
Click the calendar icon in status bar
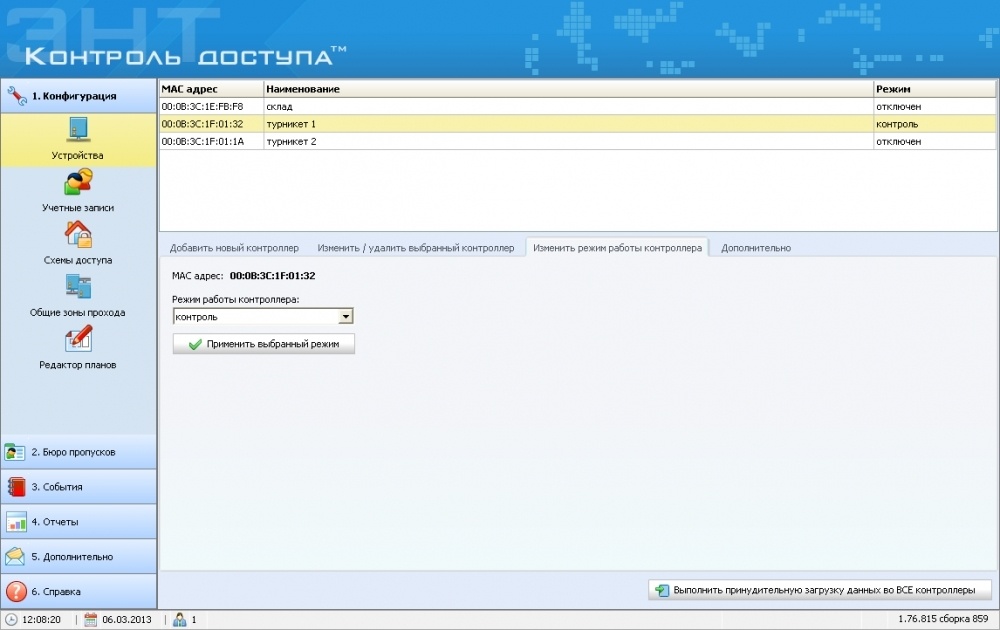click(91, 619)
